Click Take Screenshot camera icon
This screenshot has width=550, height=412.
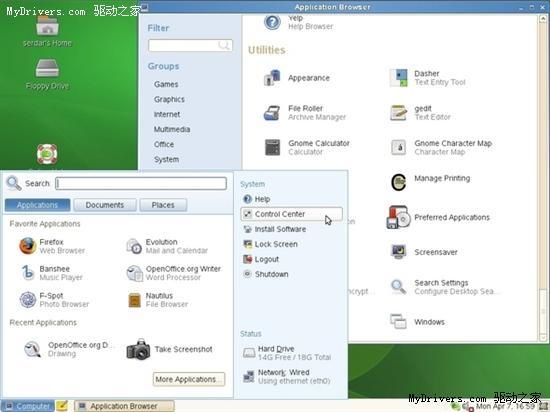tap(138, 349)
